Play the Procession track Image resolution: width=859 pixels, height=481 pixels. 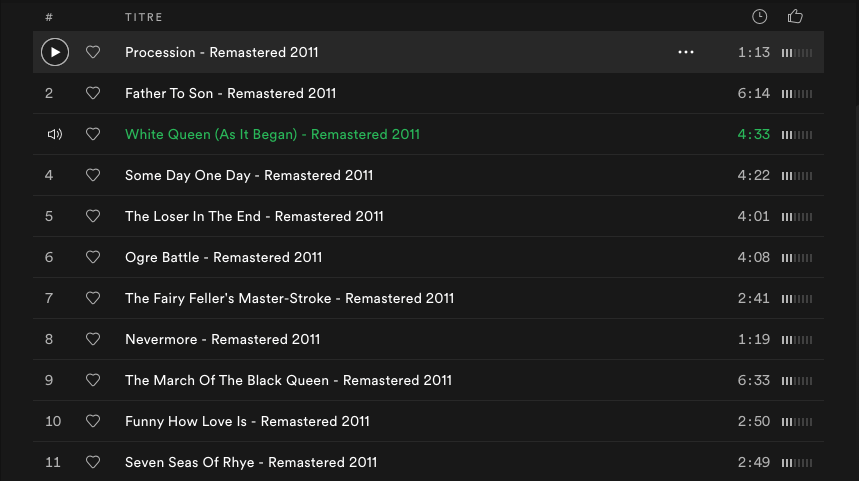click(55, 52)
